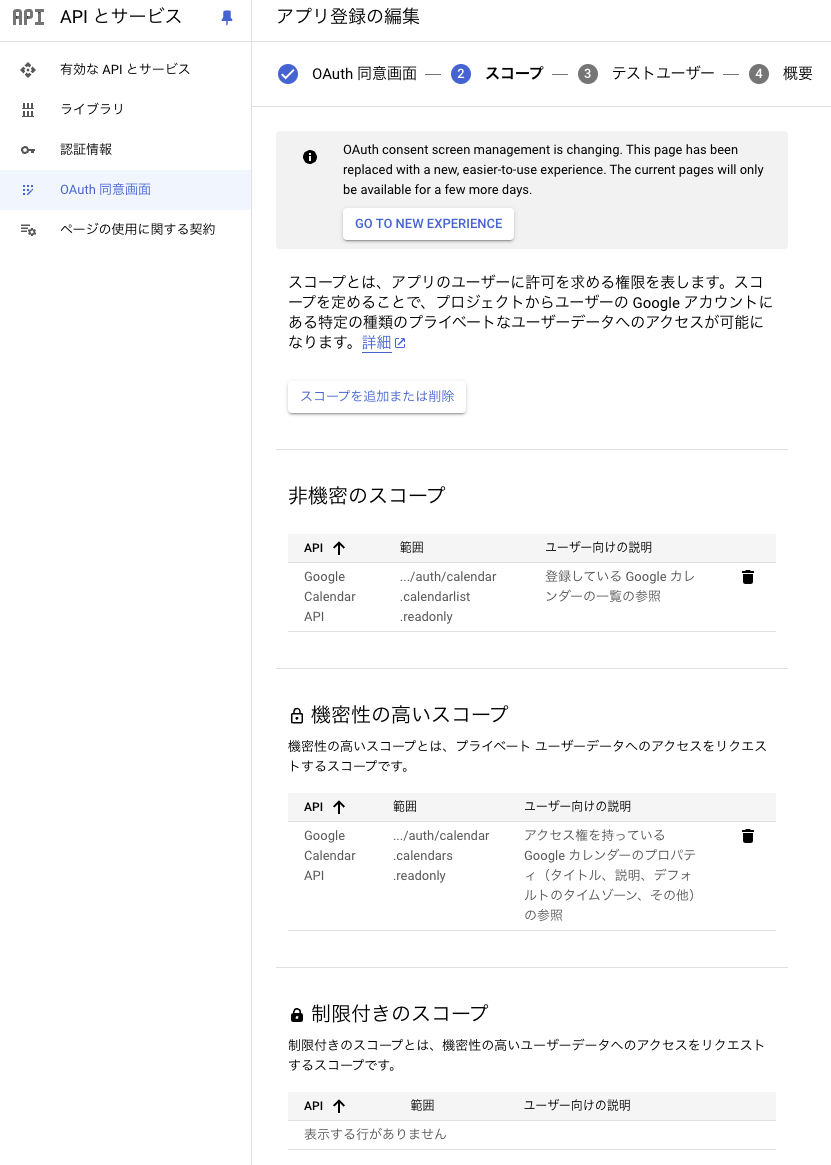Click the API logo icon
The image size is (831, 1165).
(x=28, y=16)
